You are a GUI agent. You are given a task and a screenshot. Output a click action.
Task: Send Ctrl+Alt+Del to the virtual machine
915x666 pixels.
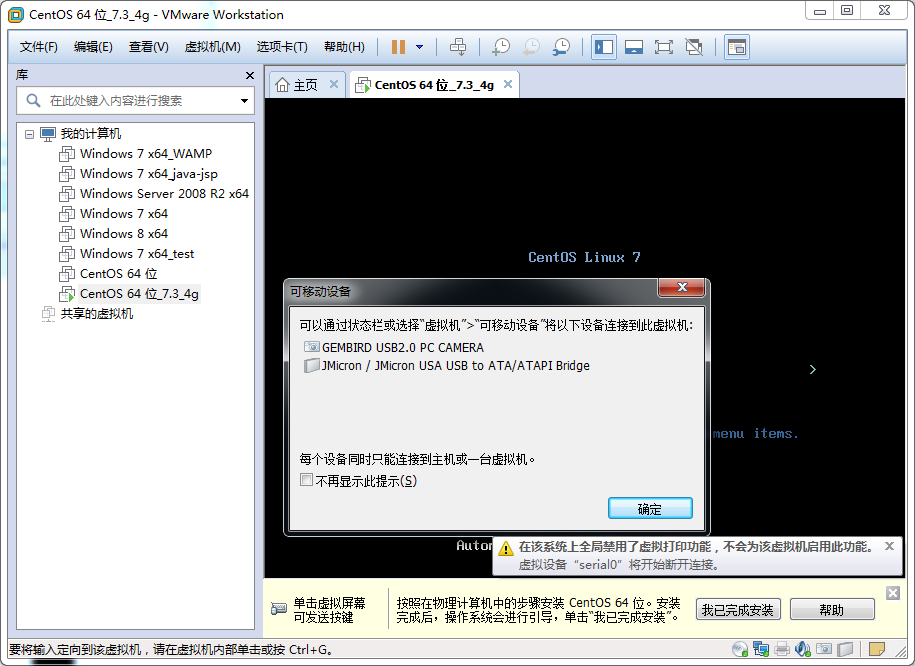458,47
